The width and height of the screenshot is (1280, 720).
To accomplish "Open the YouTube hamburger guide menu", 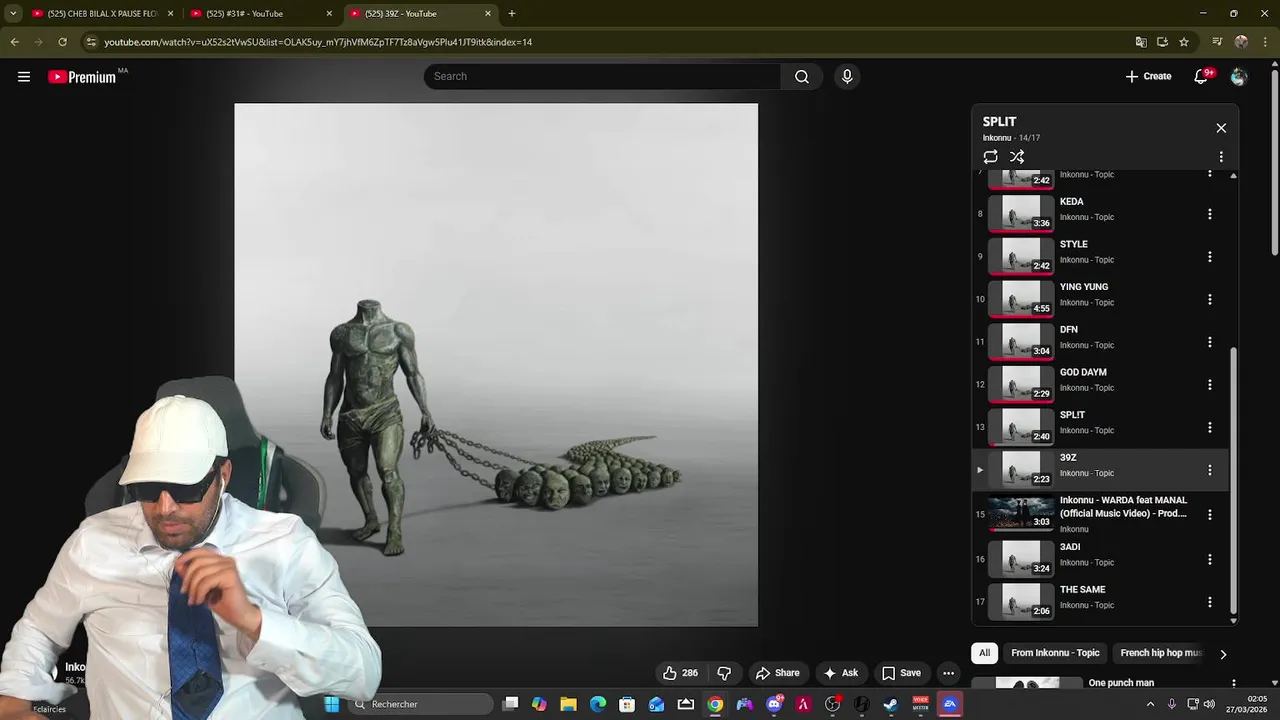I will pyautogui.click(x=24, y=77).
